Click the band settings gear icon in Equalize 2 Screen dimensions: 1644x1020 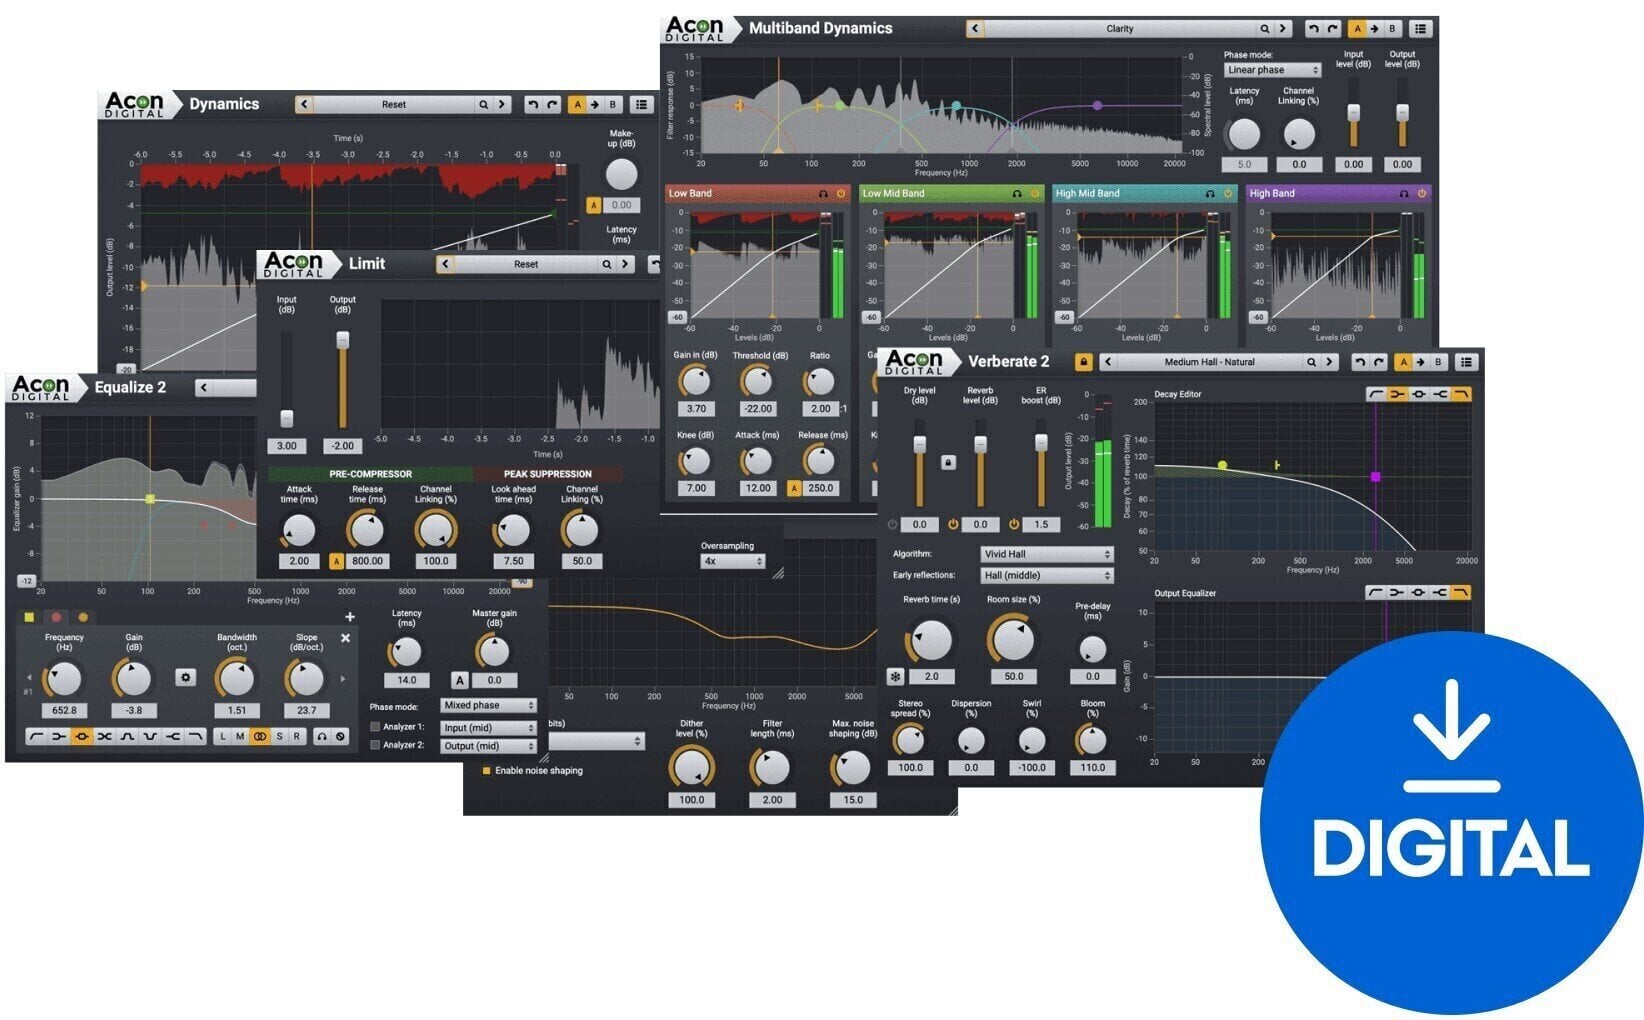(186, 678)
